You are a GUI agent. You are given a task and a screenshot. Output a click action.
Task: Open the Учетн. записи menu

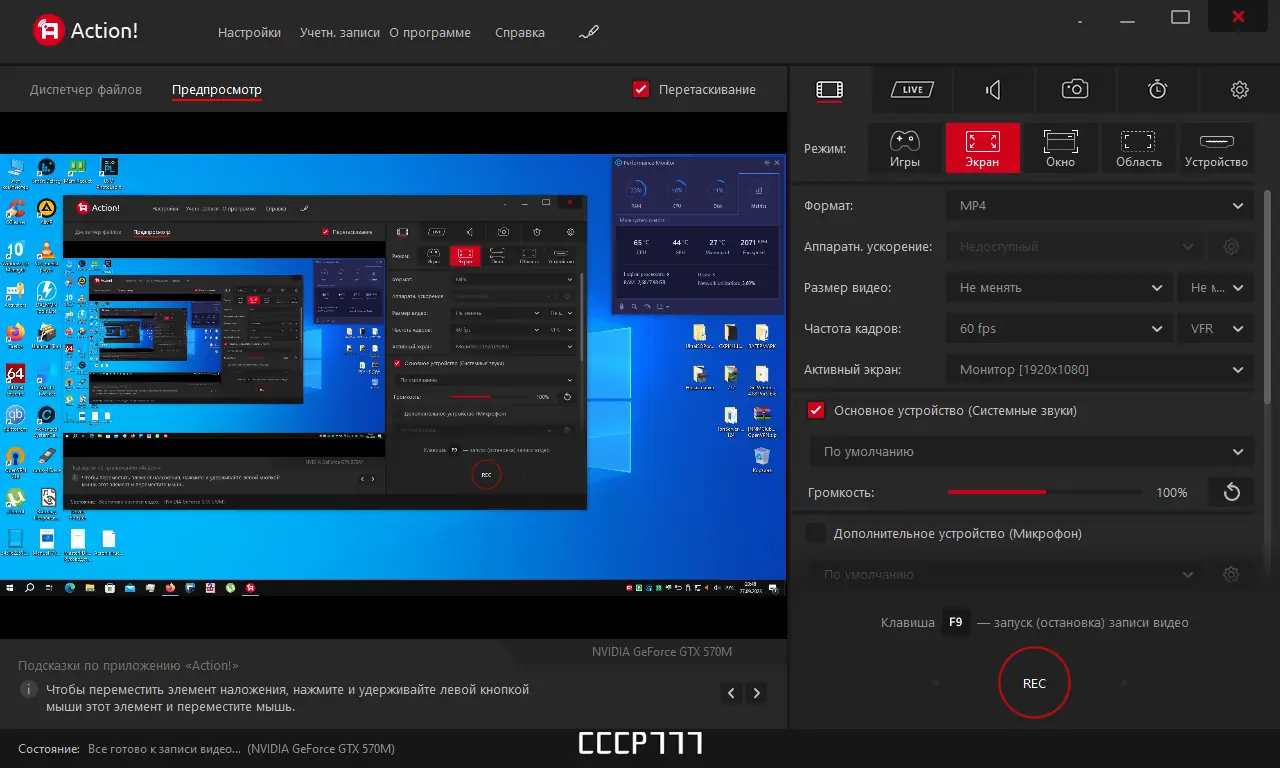(340, 32)
